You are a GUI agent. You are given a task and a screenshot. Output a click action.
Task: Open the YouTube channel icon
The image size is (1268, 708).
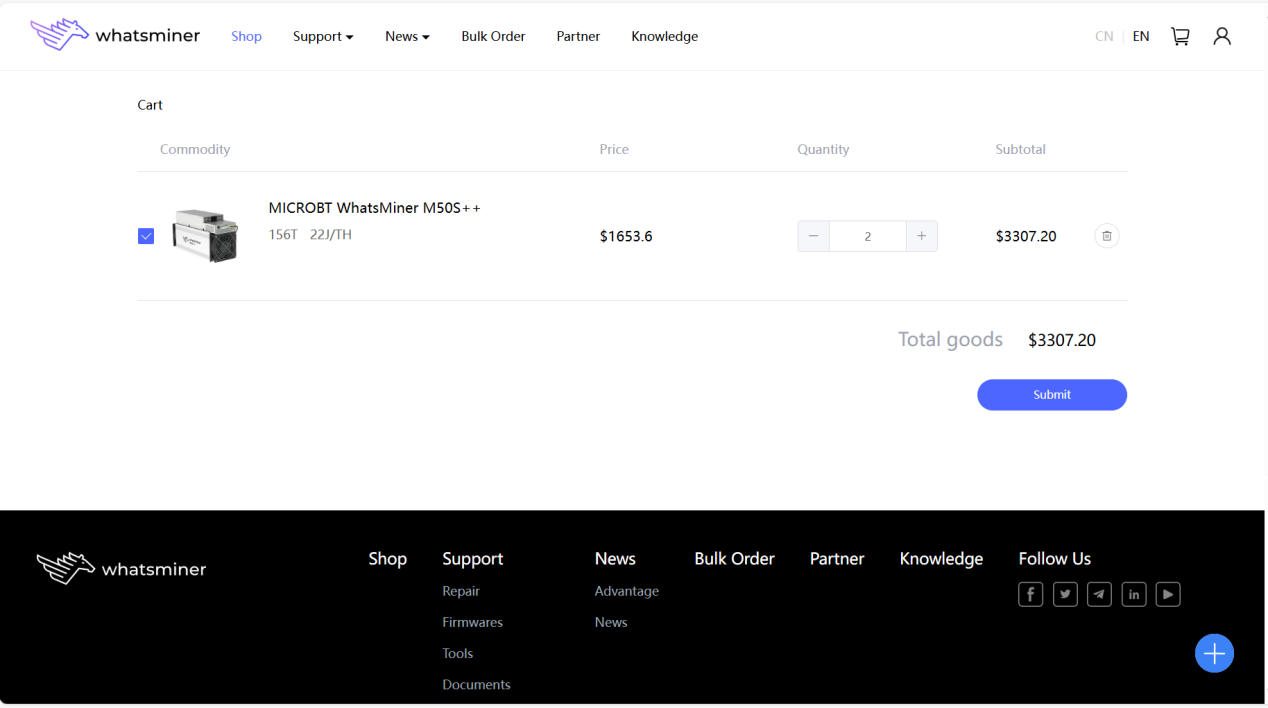point(1168,595)
